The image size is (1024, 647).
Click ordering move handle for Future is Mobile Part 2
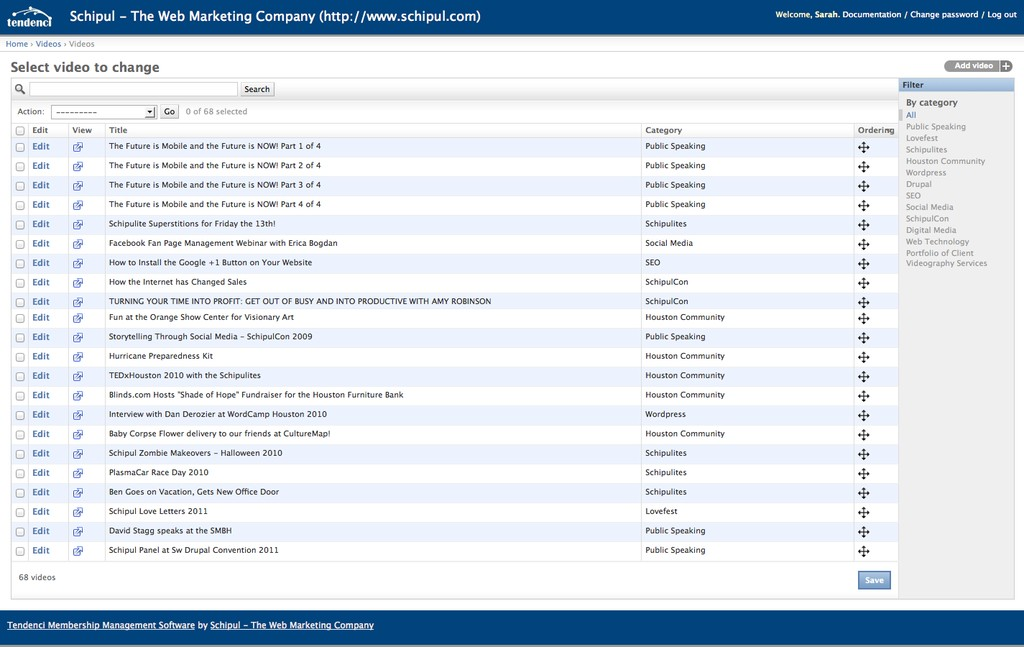pos(863,166)
